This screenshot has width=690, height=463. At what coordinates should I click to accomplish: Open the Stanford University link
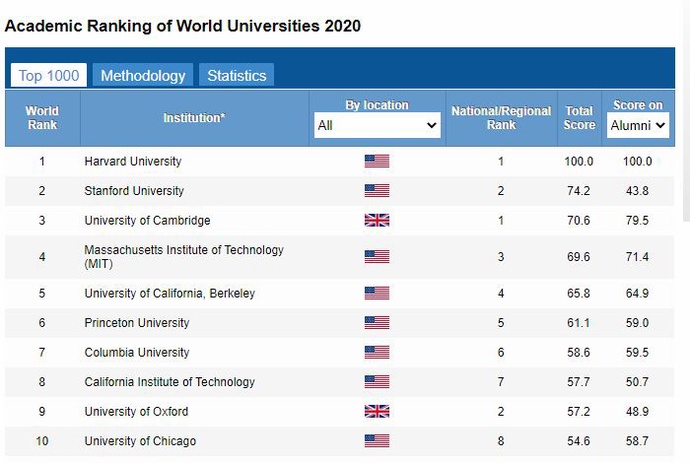134,191
